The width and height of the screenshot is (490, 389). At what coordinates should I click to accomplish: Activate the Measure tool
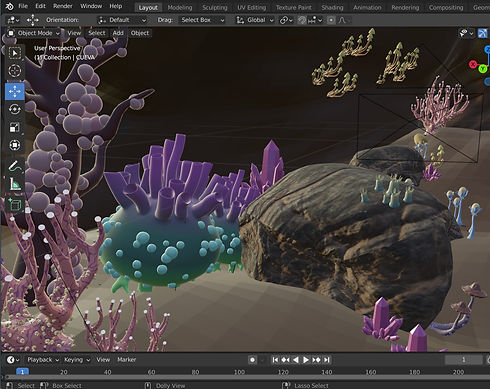coord(15,184)
